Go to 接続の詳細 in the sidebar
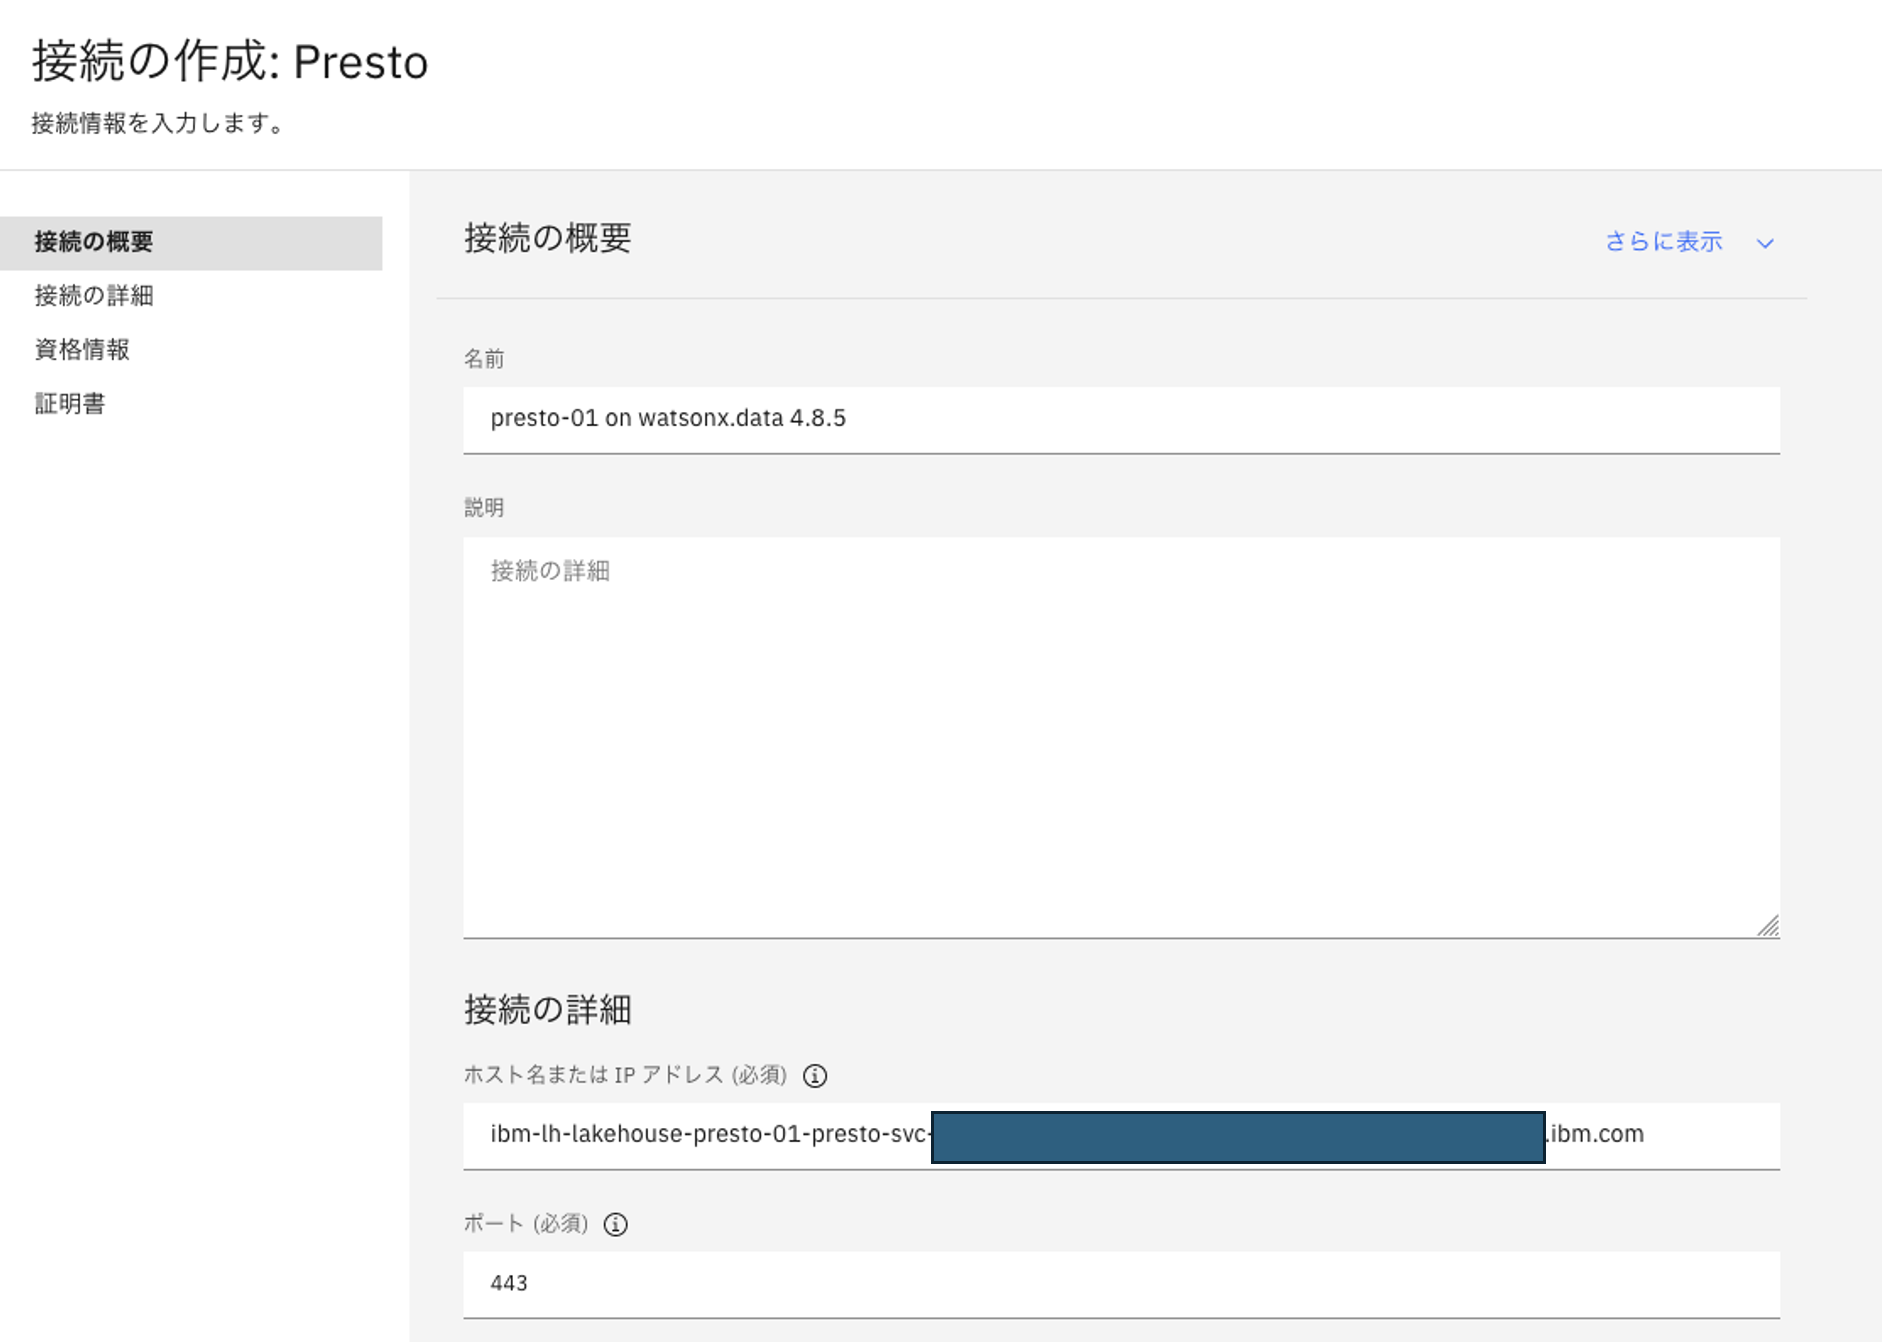Image resolution: width=1882 pixels, height=1342 pixels. tap(94, 296)
